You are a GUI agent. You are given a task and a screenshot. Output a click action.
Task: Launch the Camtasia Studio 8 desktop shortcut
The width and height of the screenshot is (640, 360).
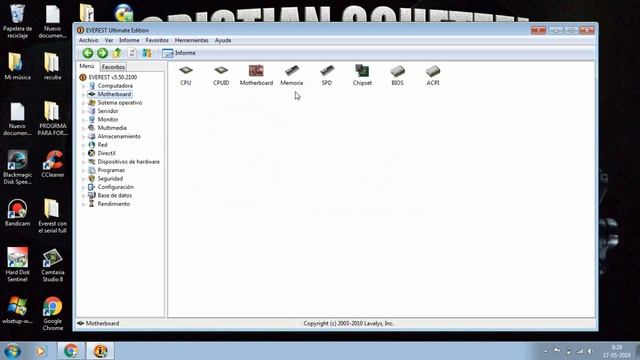[53, 265]
